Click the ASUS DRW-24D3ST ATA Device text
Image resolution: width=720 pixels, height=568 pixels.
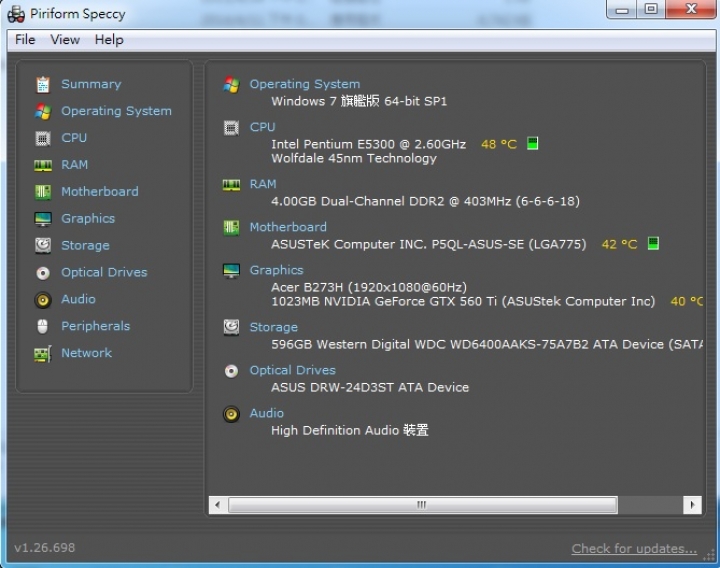[370, 388]
